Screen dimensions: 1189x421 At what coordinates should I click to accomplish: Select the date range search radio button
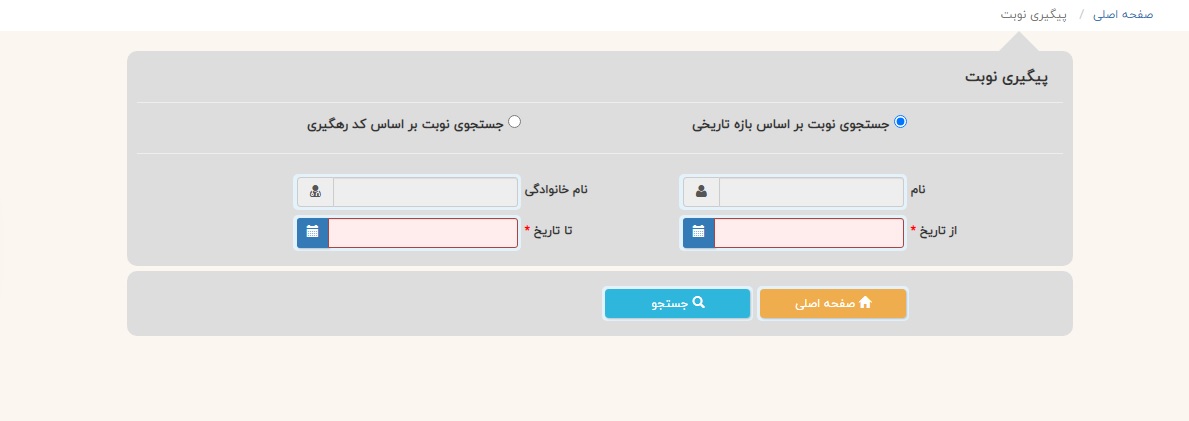click(900, 122)
